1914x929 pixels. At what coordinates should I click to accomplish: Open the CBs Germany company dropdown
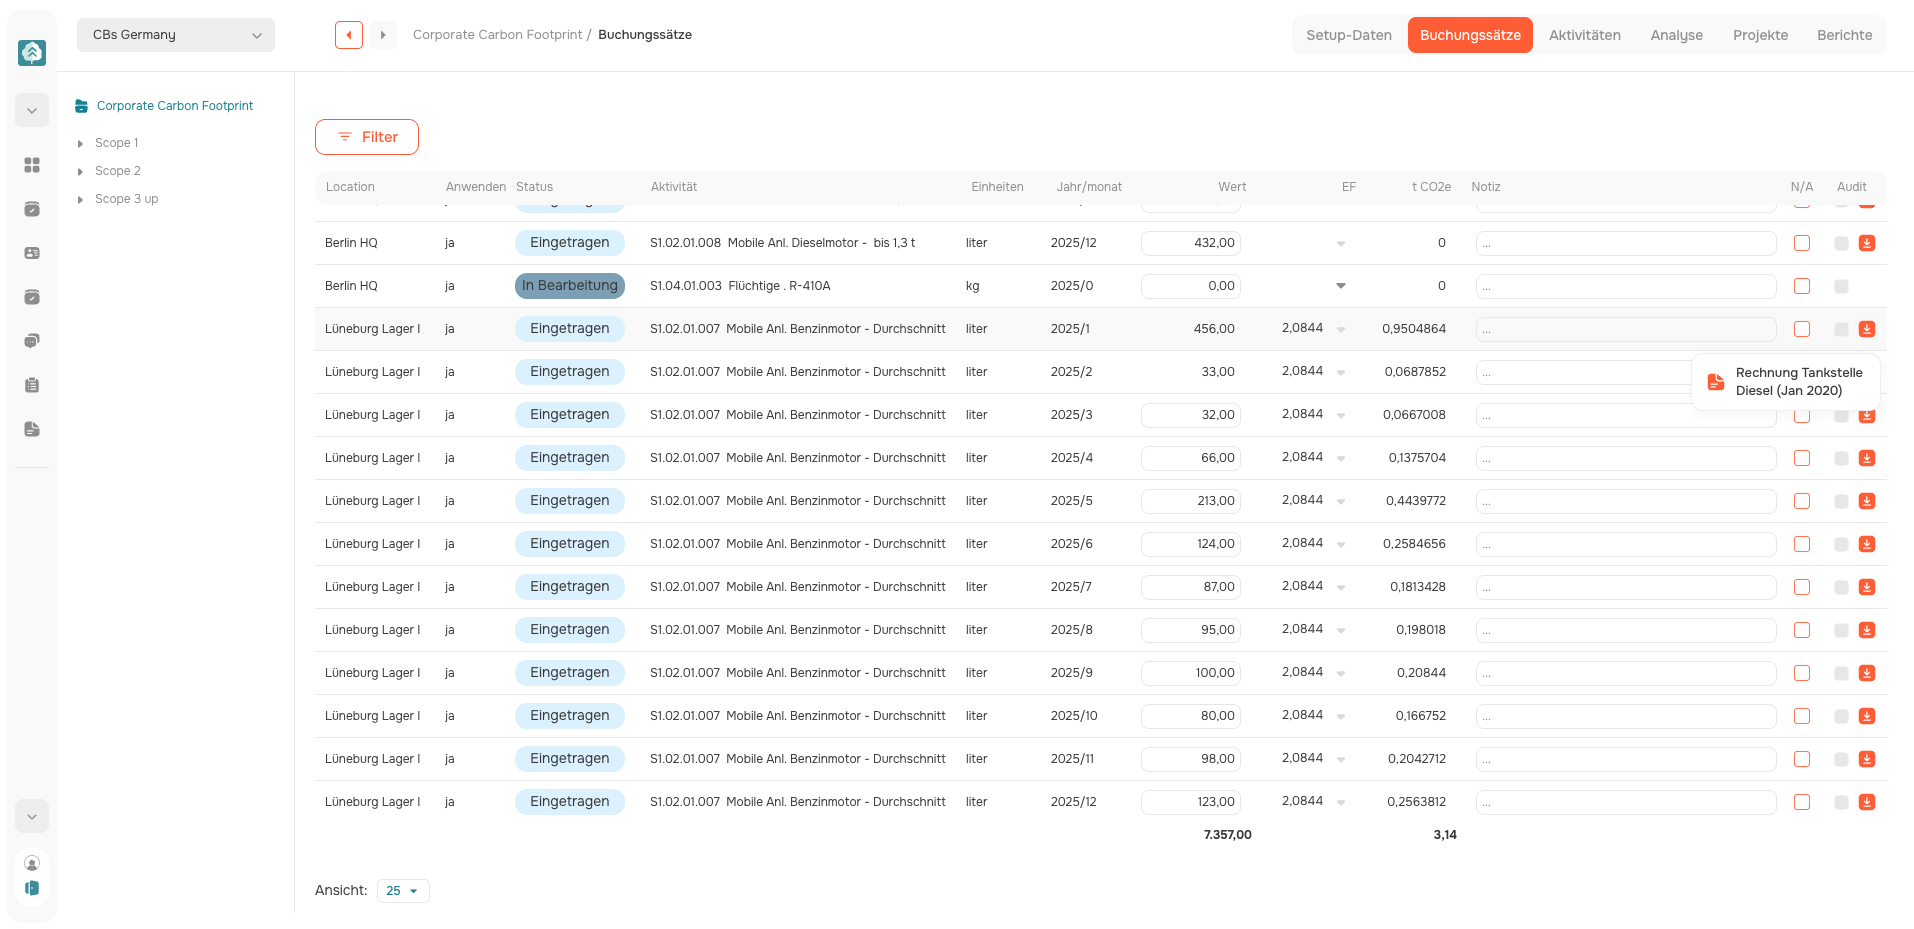coord(176,35)
